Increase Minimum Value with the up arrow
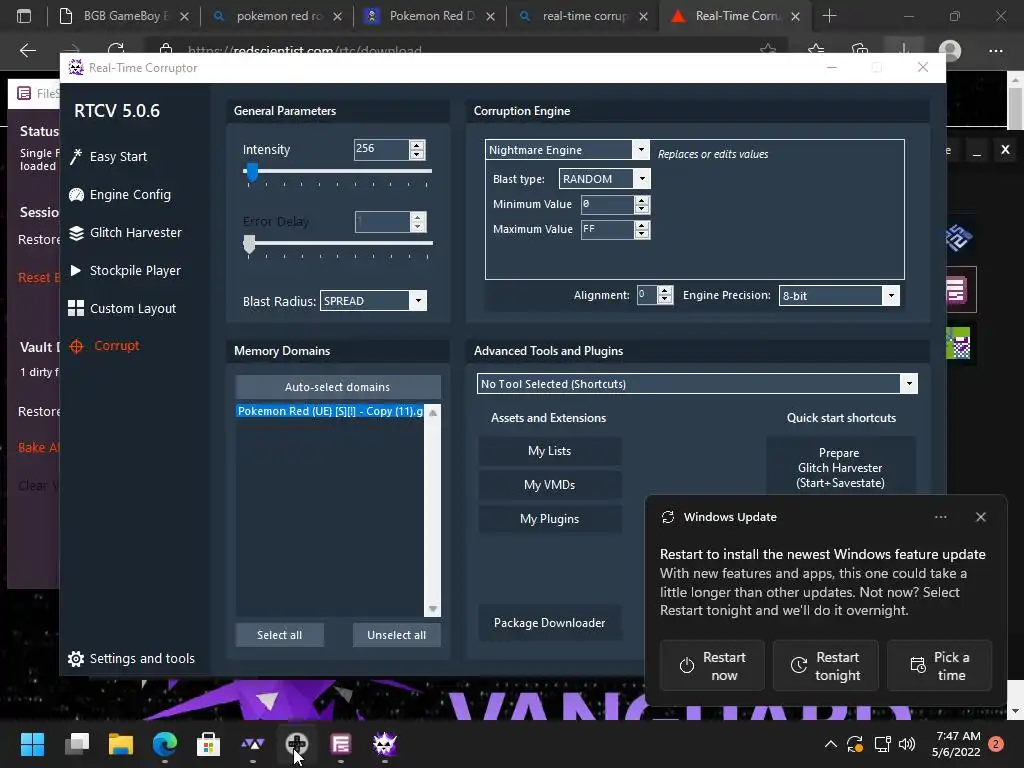 [x=642, y=200]
